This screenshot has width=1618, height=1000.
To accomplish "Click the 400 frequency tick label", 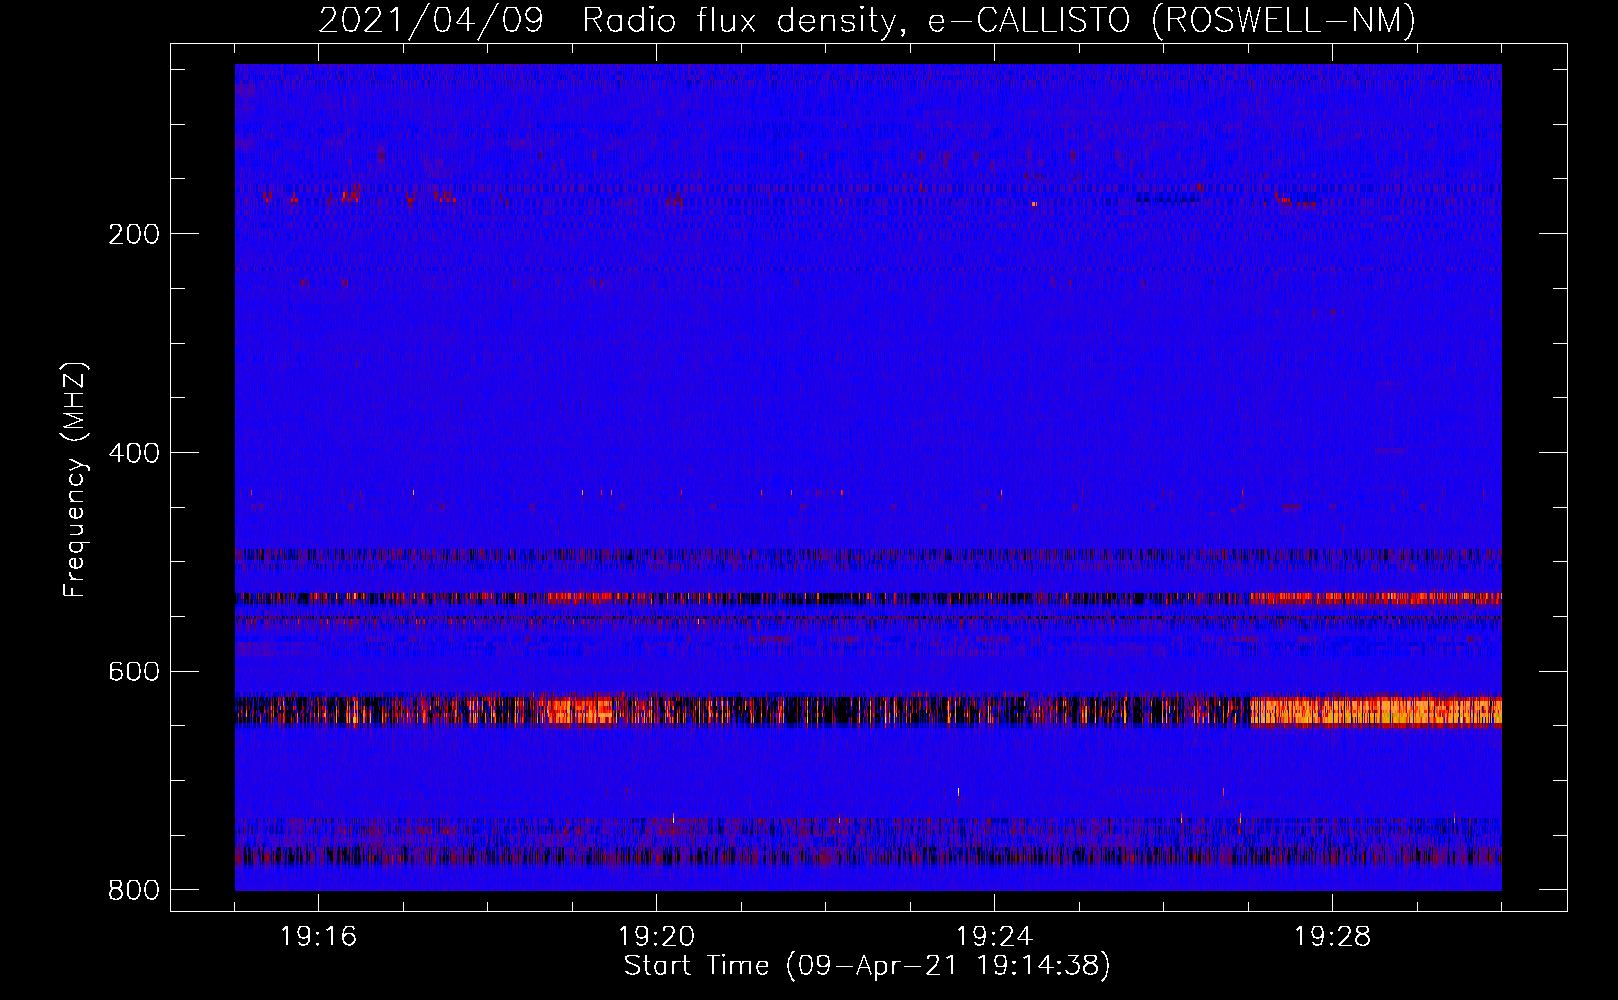I will tap(134, 453).
